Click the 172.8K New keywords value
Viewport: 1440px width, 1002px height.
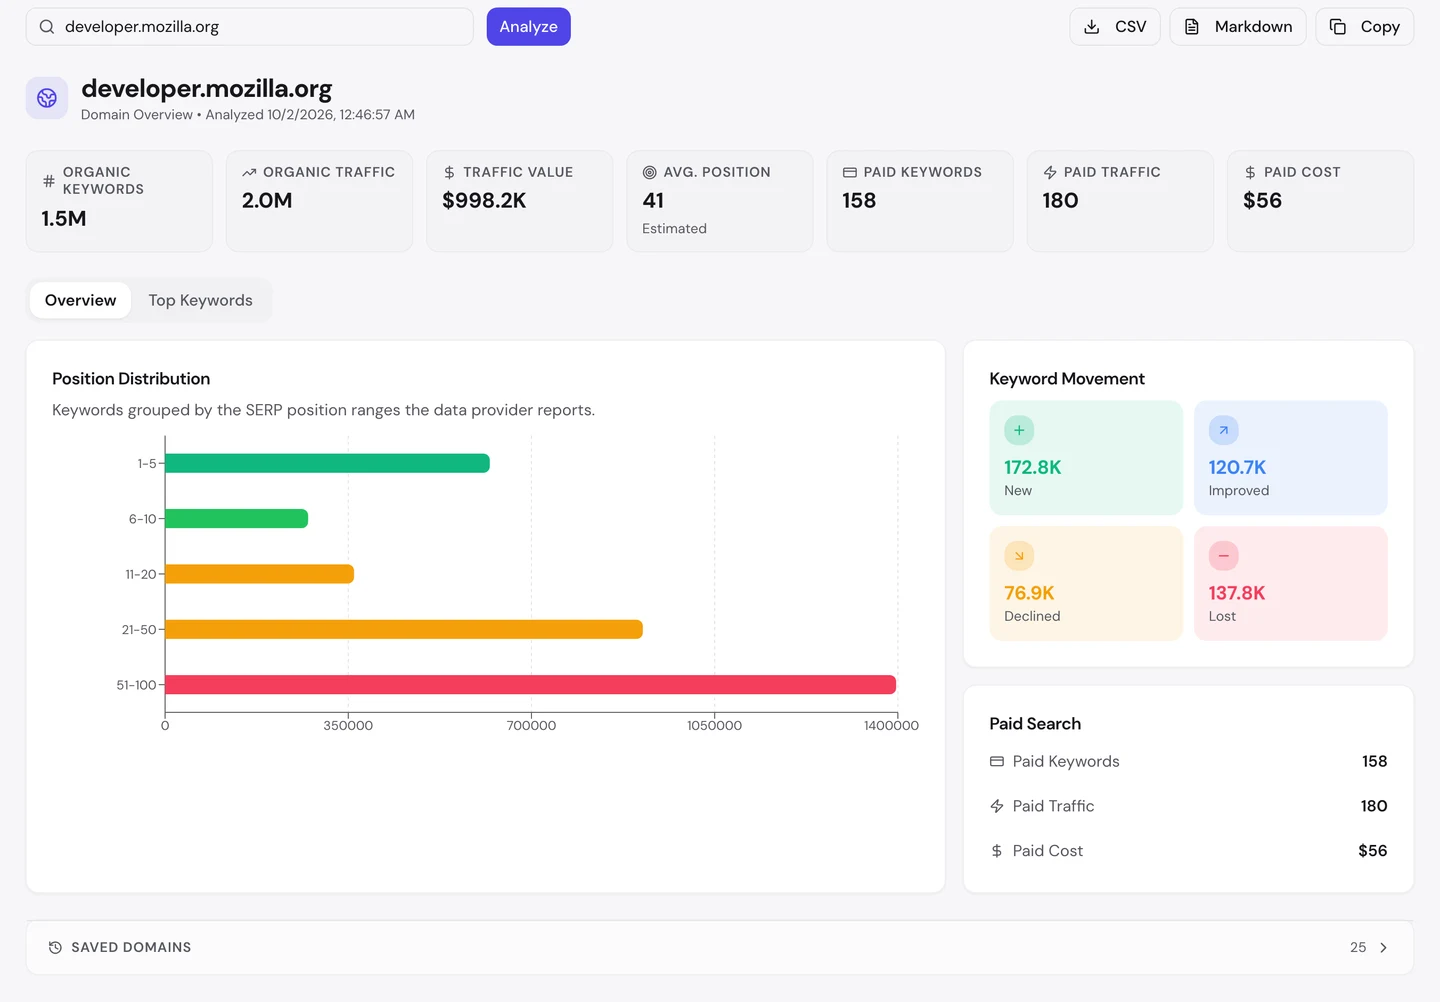[x=1033, y=467]
